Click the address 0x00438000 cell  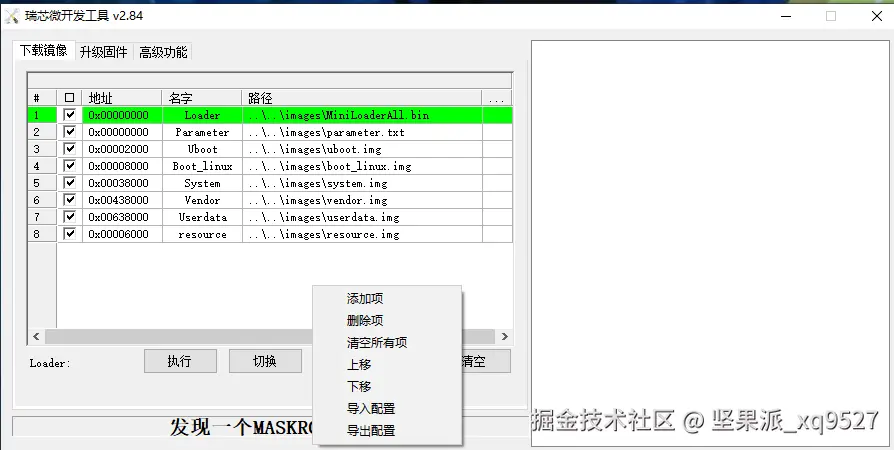point(122,200)
